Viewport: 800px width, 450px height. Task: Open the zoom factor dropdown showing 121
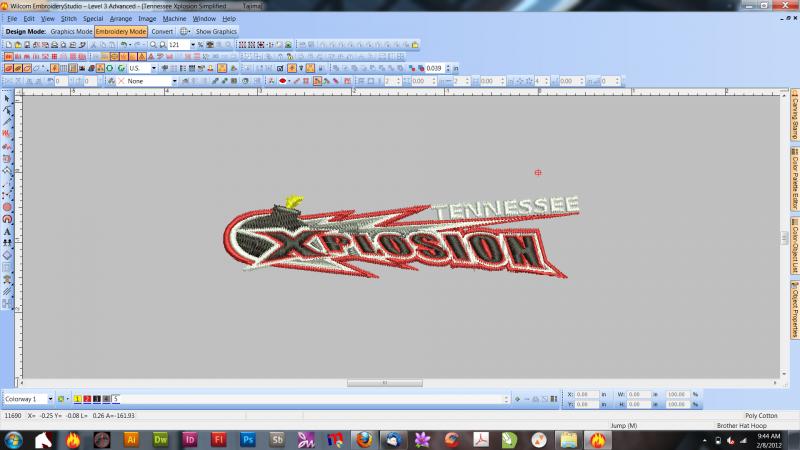tap(193, 45)
